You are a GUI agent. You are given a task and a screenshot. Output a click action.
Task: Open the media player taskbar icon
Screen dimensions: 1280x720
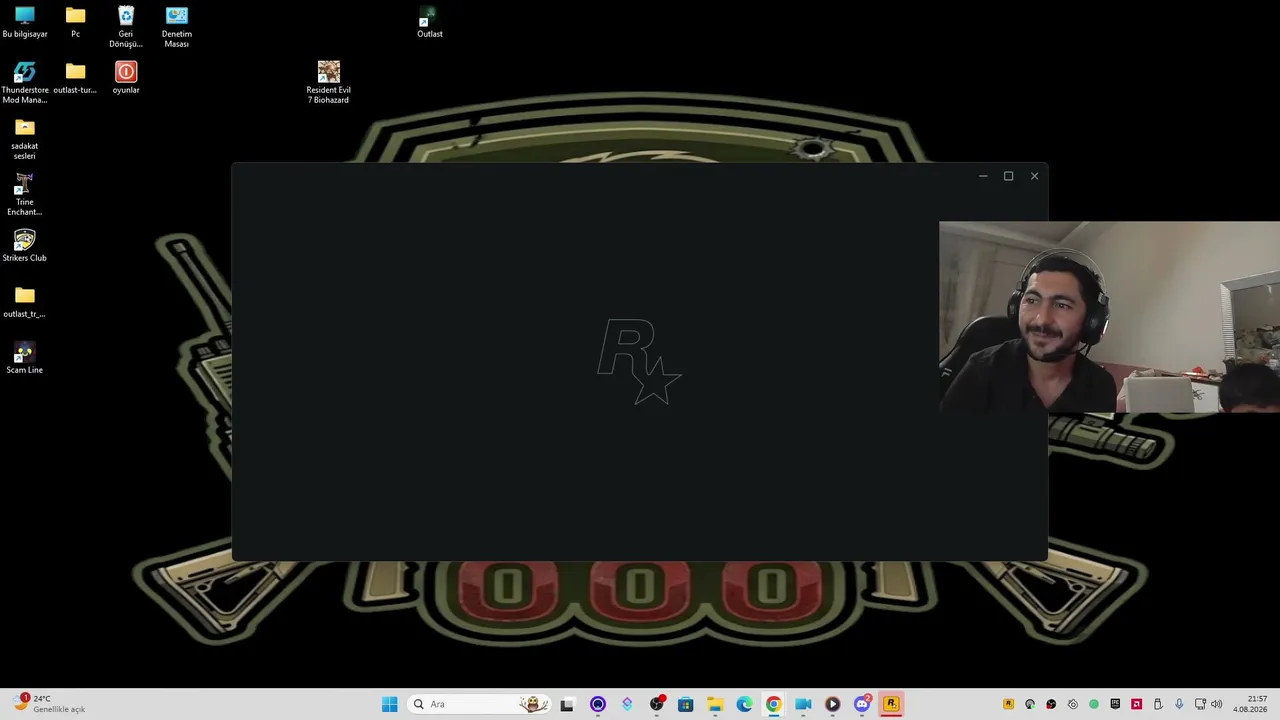coord(832,704)
